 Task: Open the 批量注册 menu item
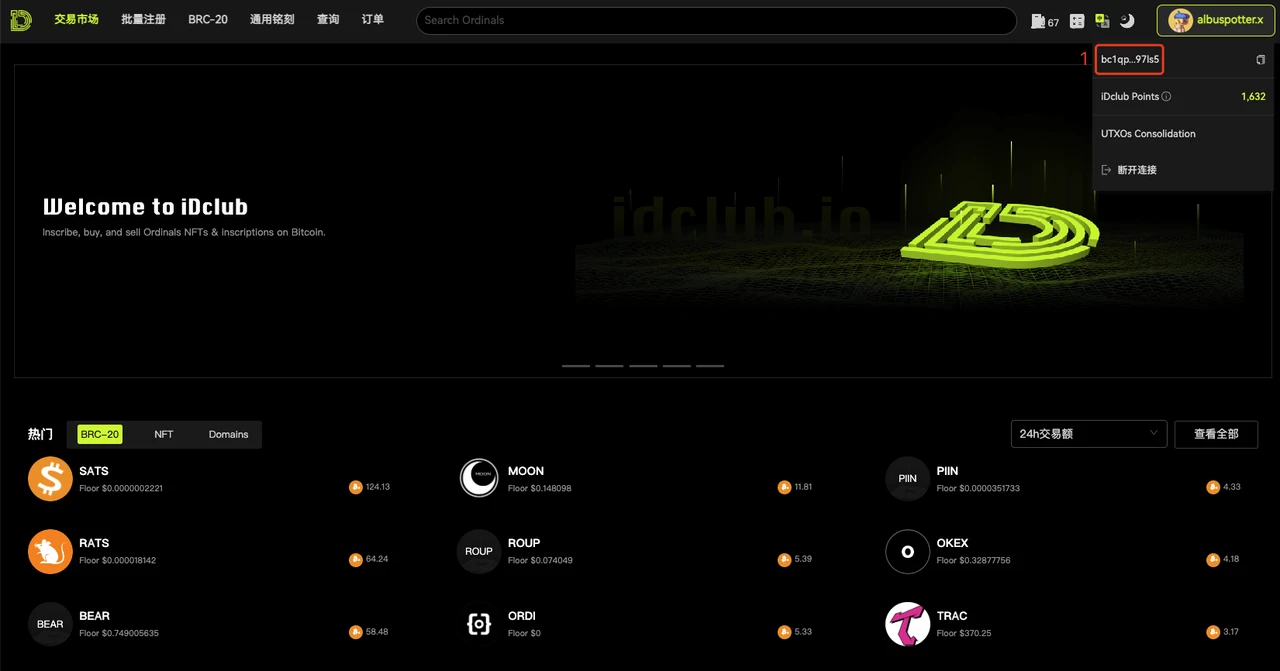[x=143, y=20]
